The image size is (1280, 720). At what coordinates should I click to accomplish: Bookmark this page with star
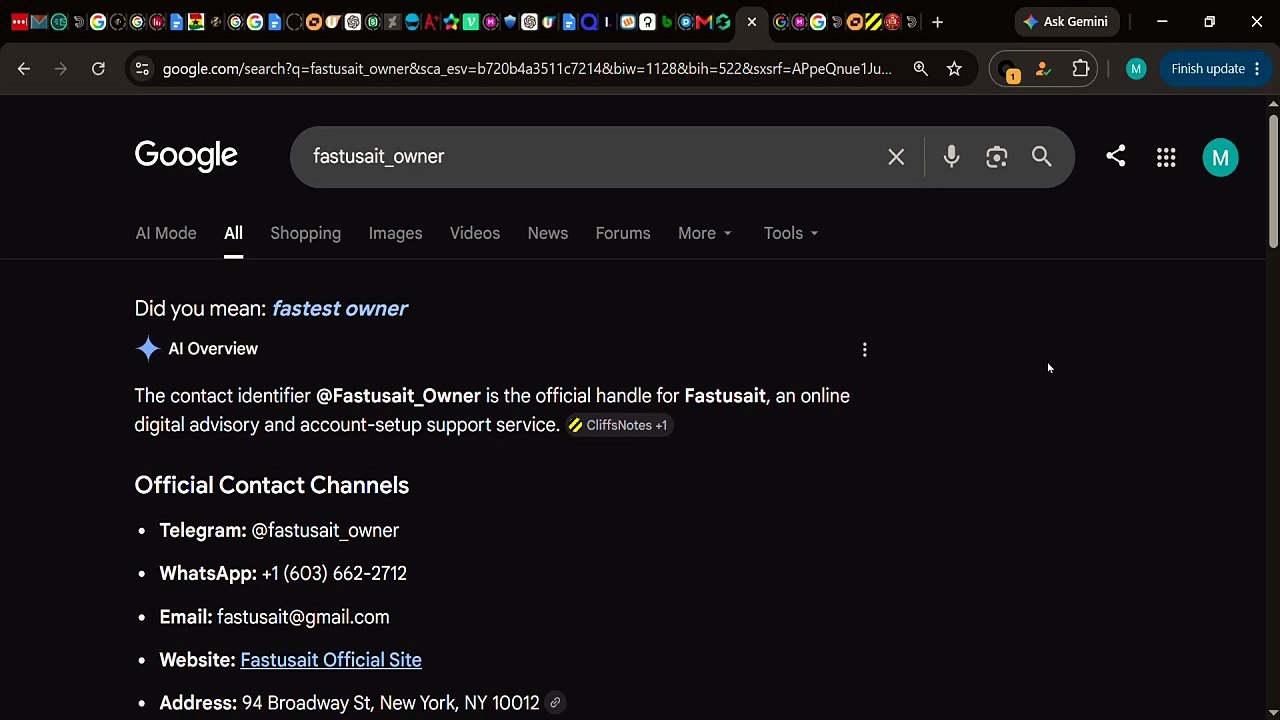tap(954, 69)
